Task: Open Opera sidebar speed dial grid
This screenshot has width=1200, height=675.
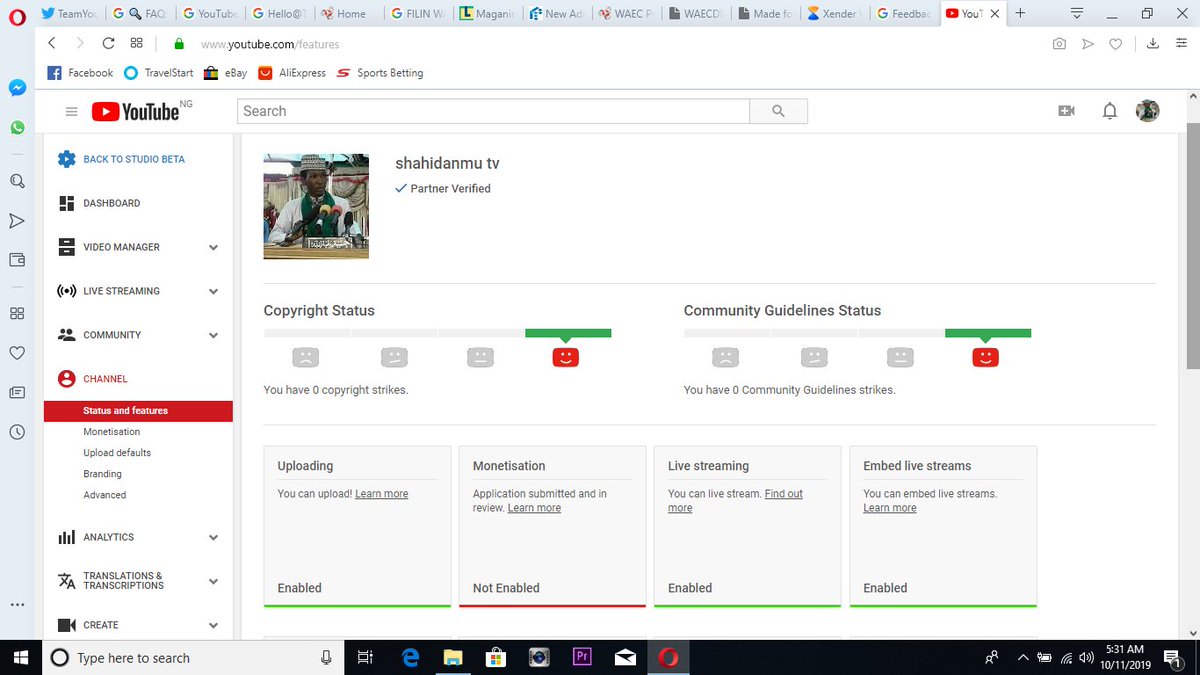Action: tap(17, 313)
